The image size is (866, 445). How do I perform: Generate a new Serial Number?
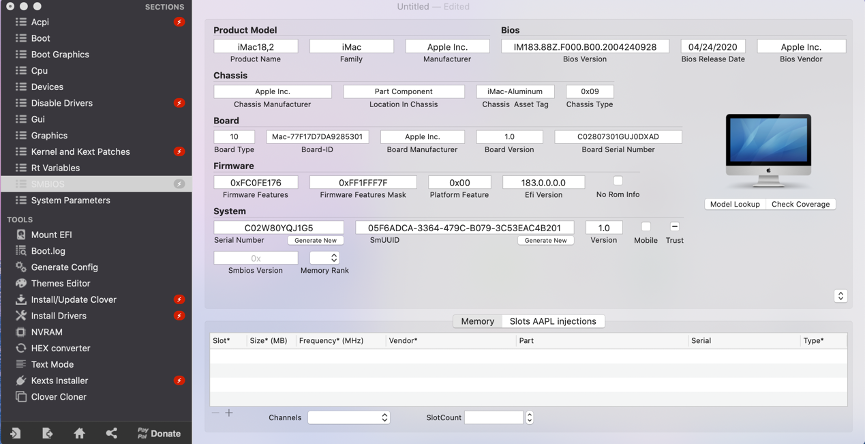pyautogui.click(x=315, y=241)
